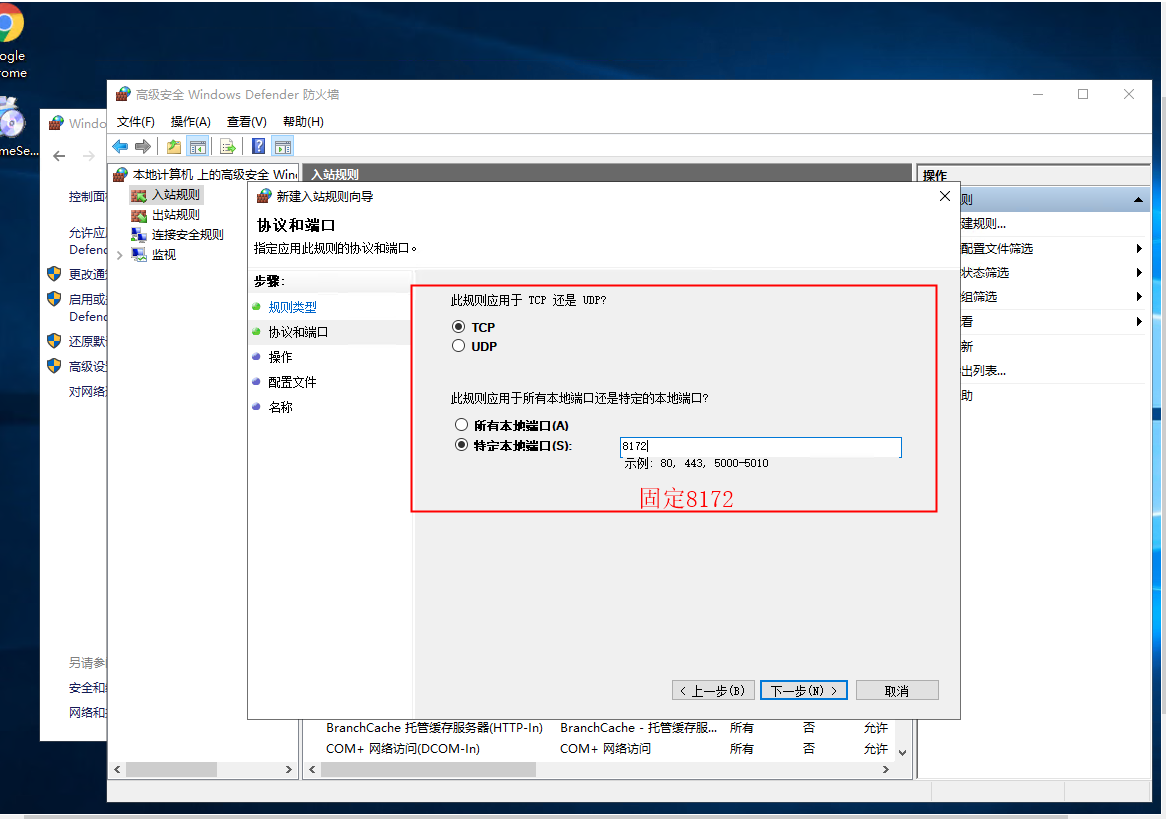This screenshot has width=1166, height=819.
Task: Click the tree pane horizontal scrollbar thumb
Action: point(171,769)
